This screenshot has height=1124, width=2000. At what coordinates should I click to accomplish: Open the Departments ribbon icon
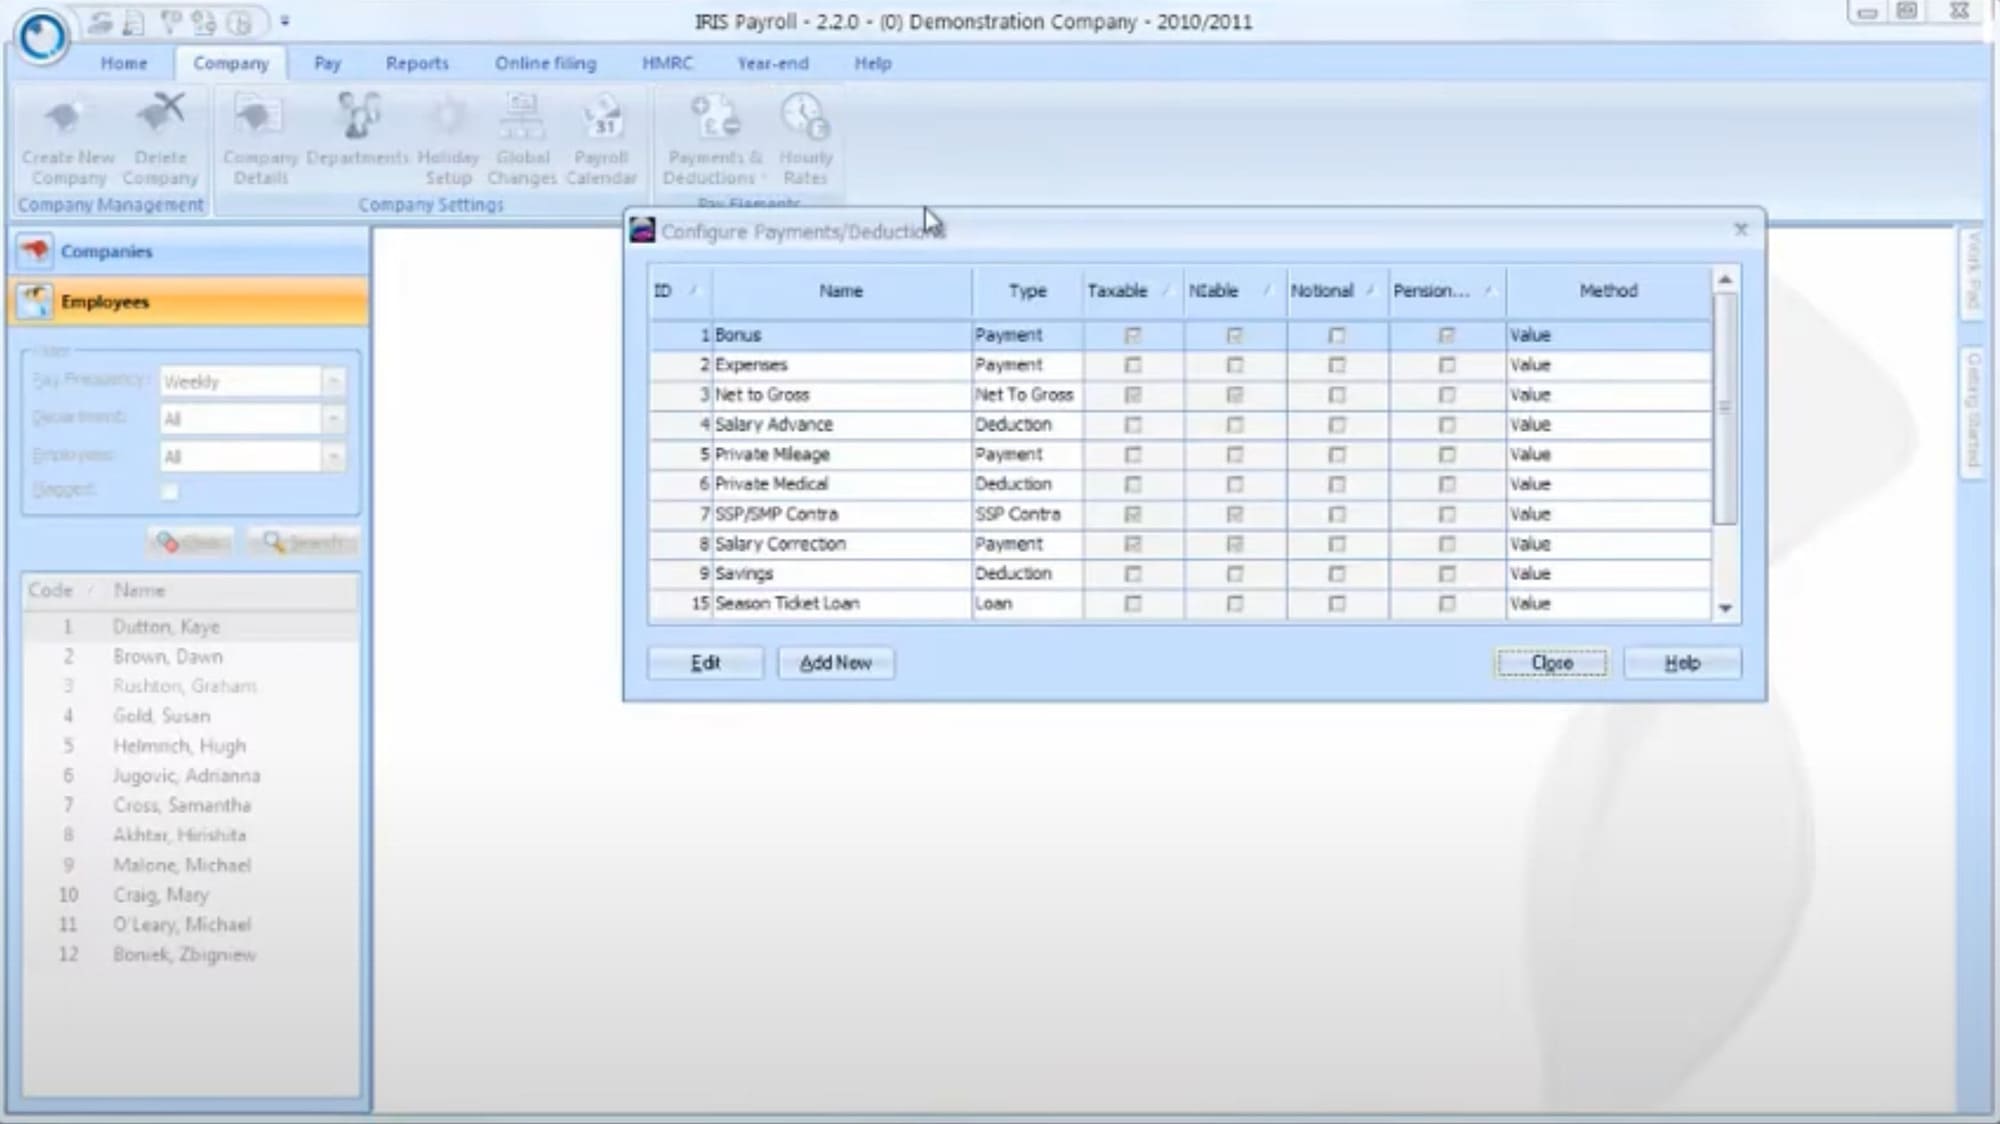tap(358, 116)
